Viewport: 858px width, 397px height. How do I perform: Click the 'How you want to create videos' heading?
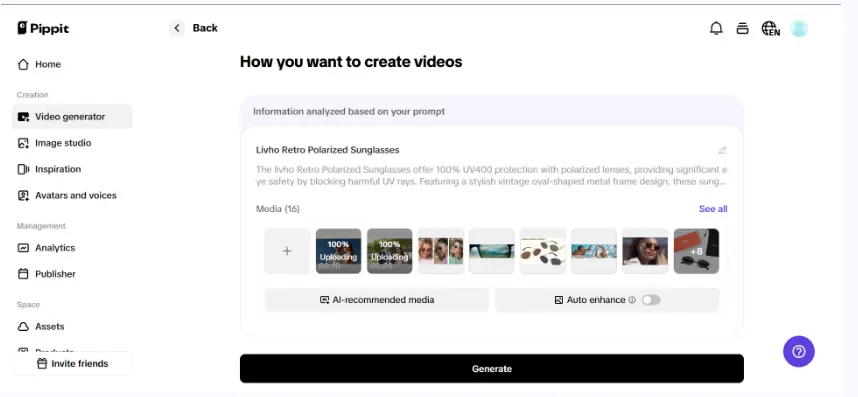click(x=351, y=62)
